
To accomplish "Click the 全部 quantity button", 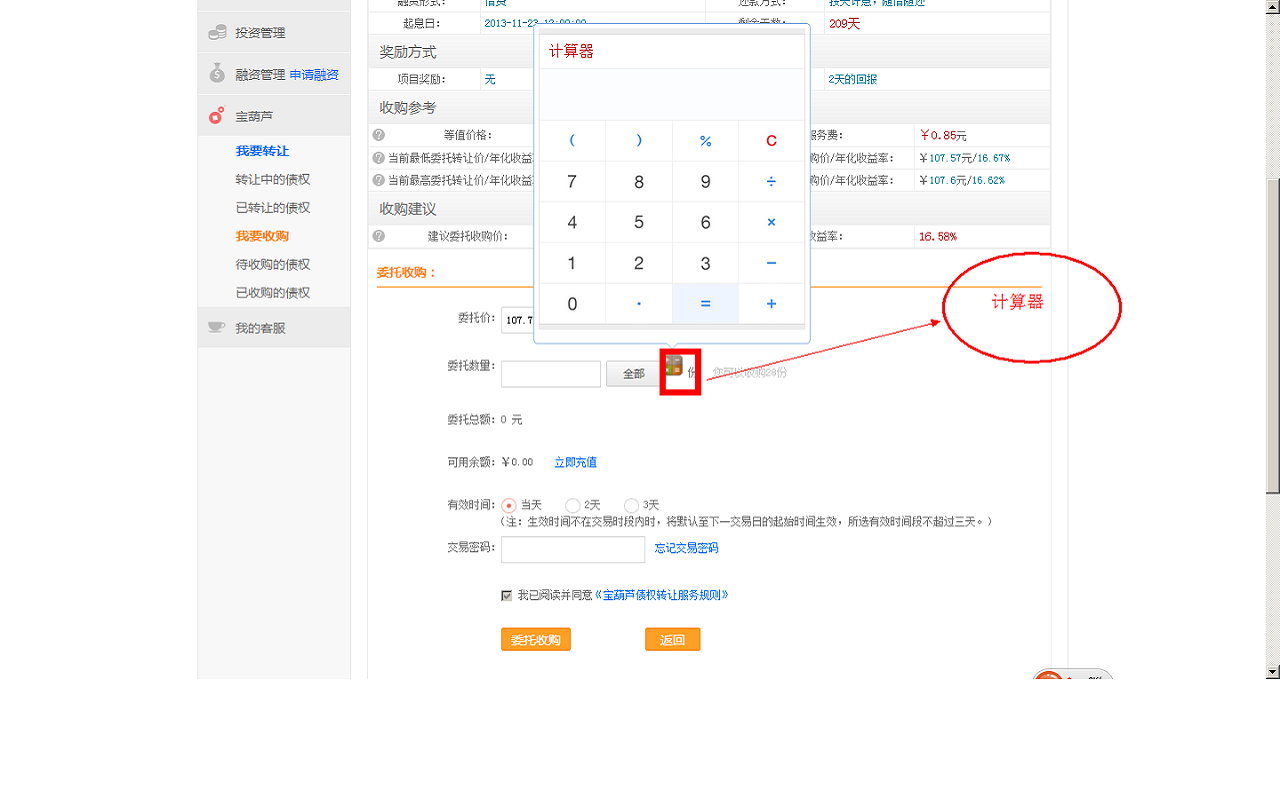I will click(x=634, y=374).
